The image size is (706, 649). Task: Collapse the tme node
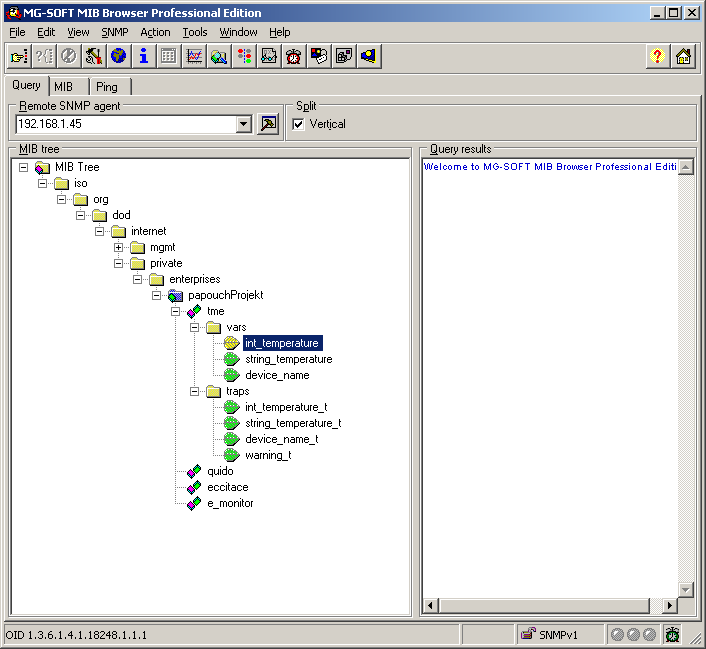click(x=175, y=311)
